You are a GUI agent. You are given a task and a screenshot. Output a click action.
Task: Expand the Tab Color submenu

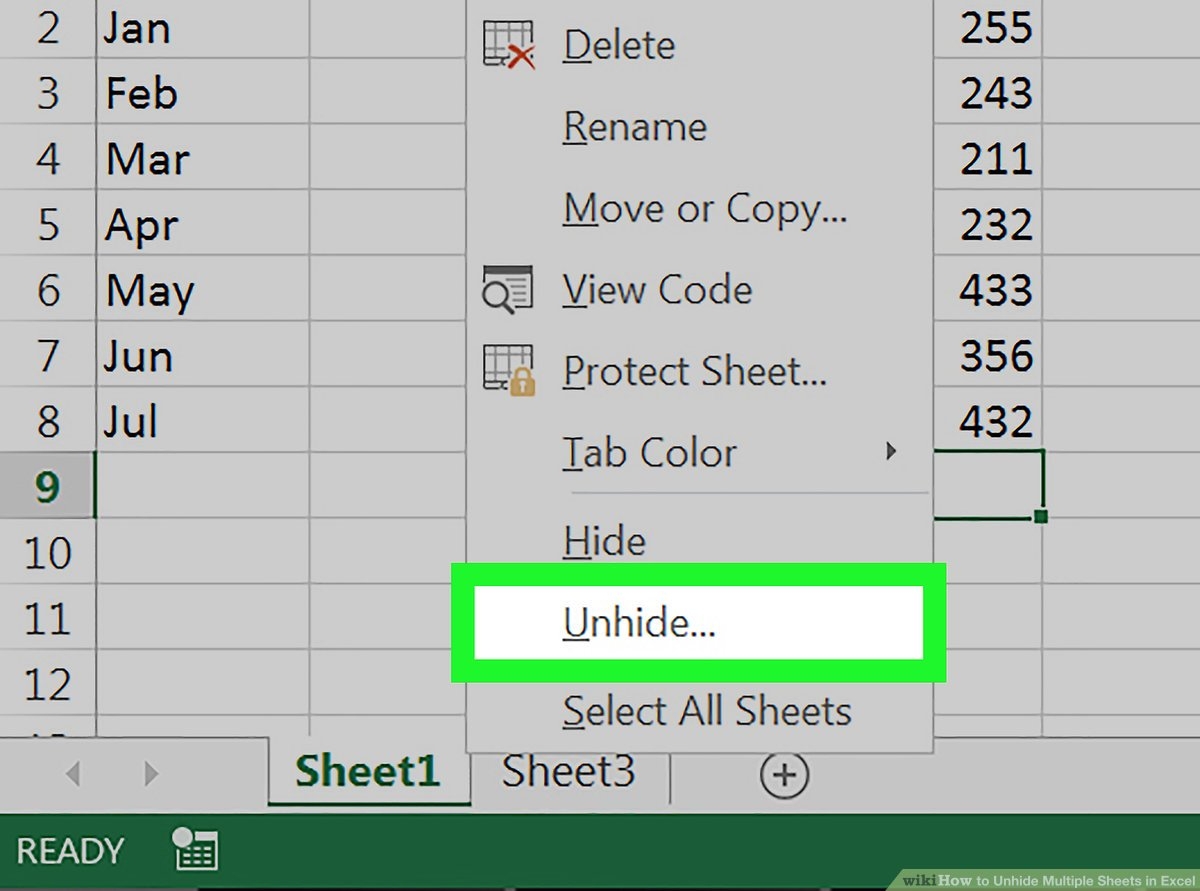tap(890, 452)
